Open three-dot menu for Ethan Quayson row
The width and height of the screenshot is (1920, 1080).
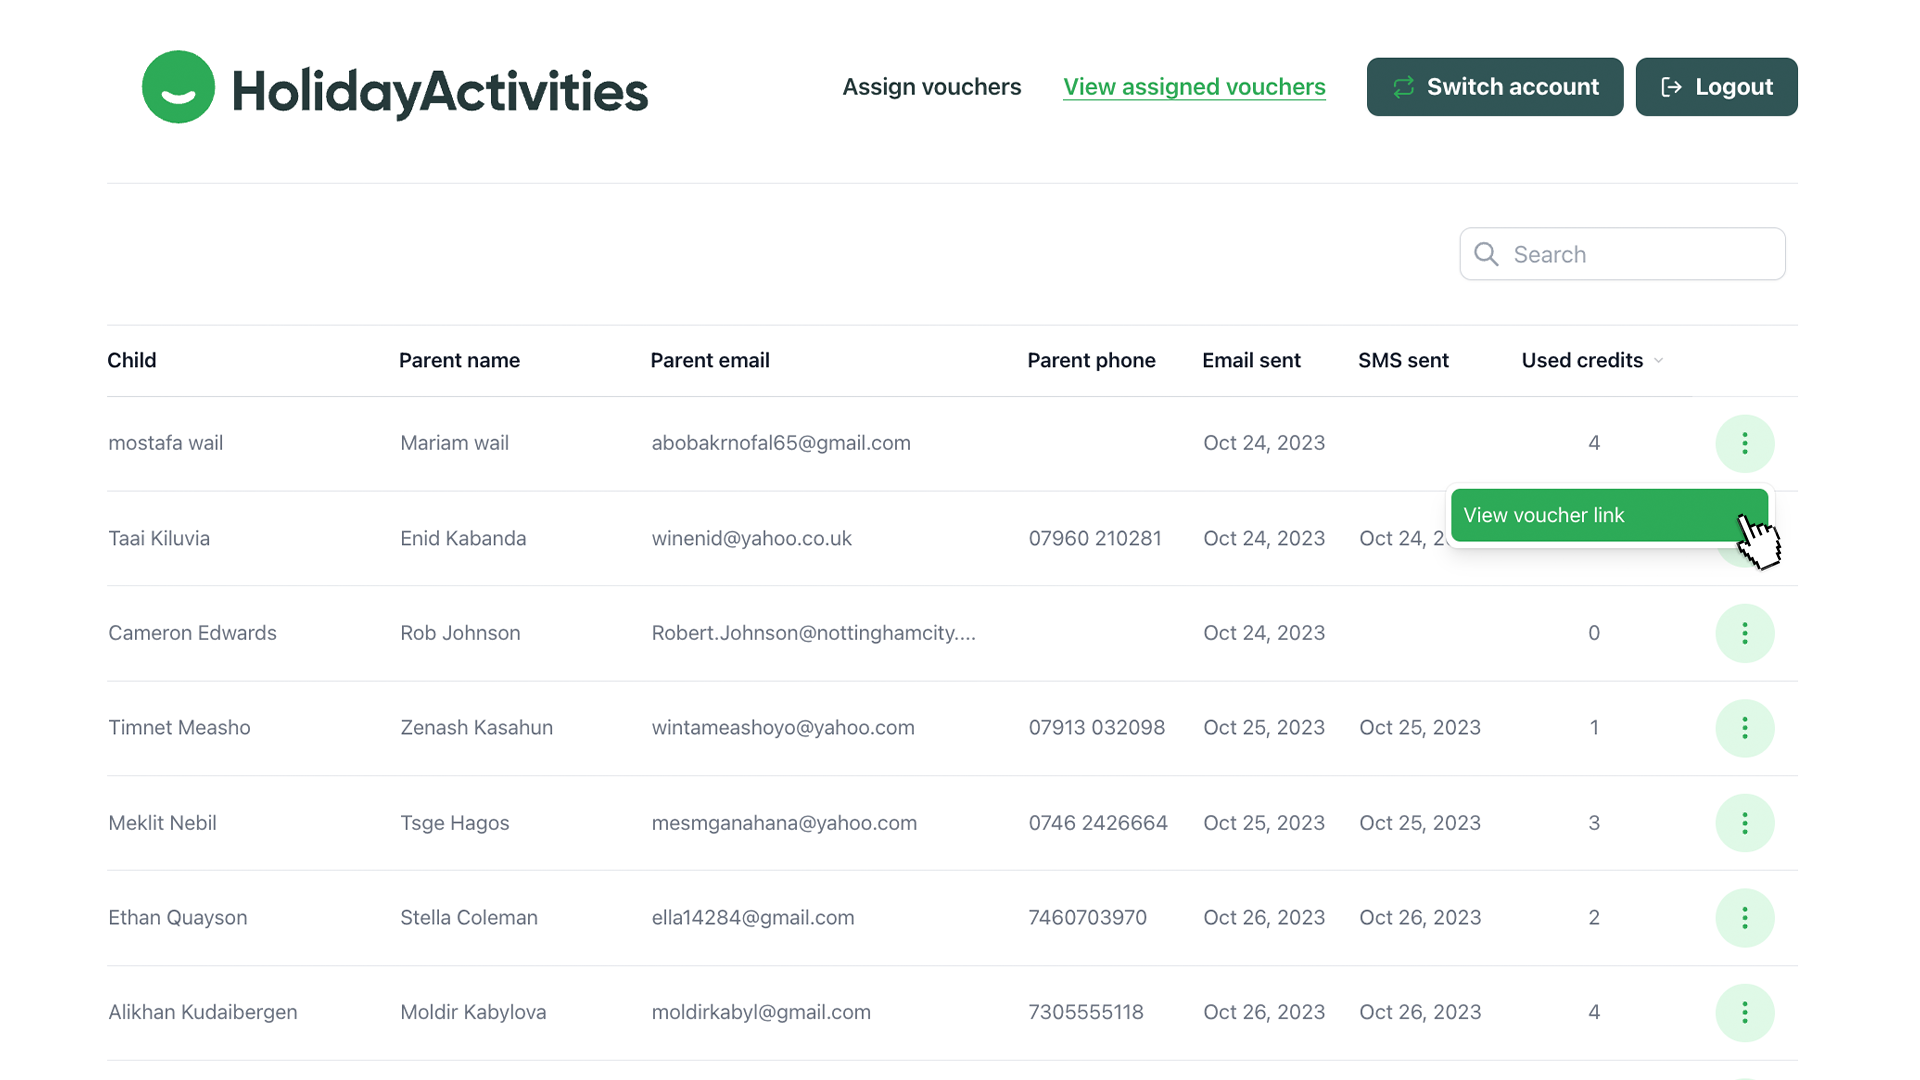(x=1744, y=918)
